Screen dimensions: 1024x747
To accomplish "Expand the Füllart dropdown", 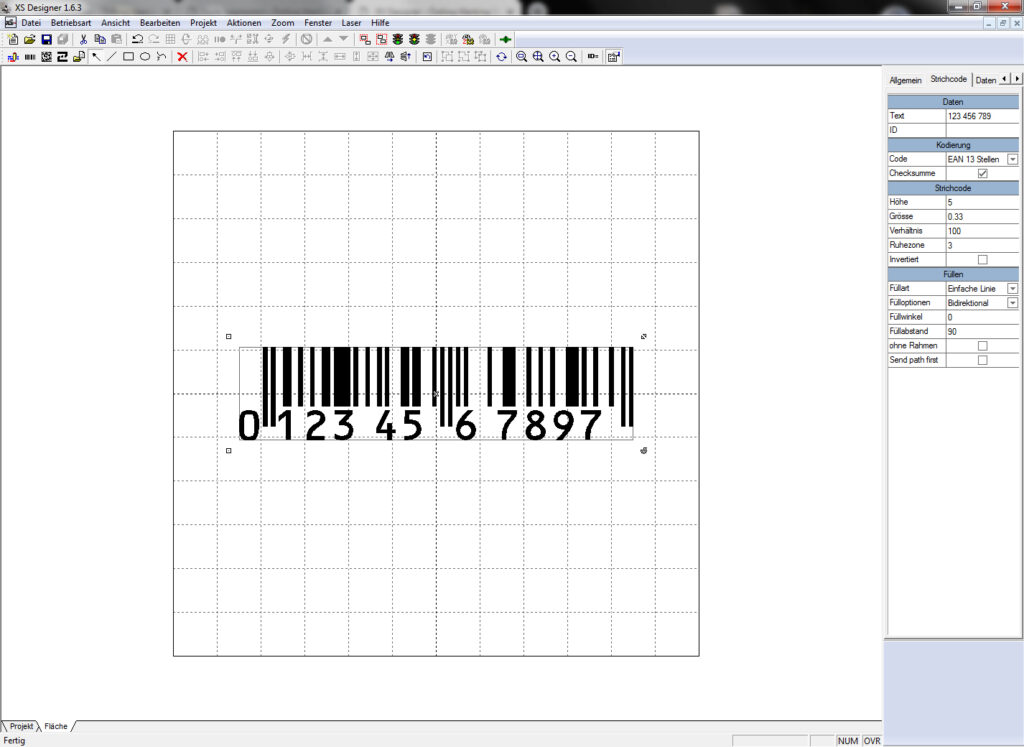I will coord(1012,288).
